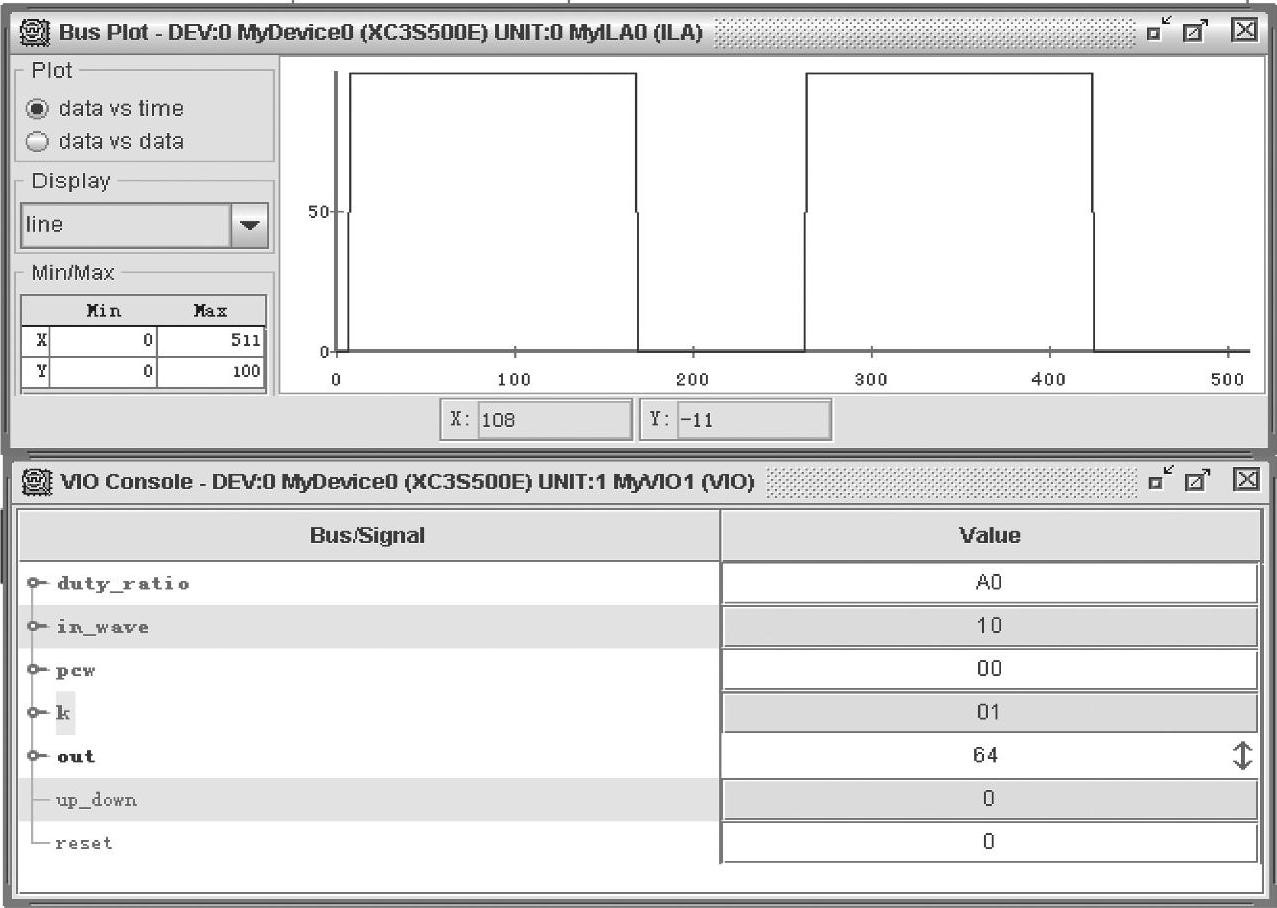Click the duty_ratio value A0
Image resolution: width=1277 pixels, height=908 pixels.
pos(989,583)
